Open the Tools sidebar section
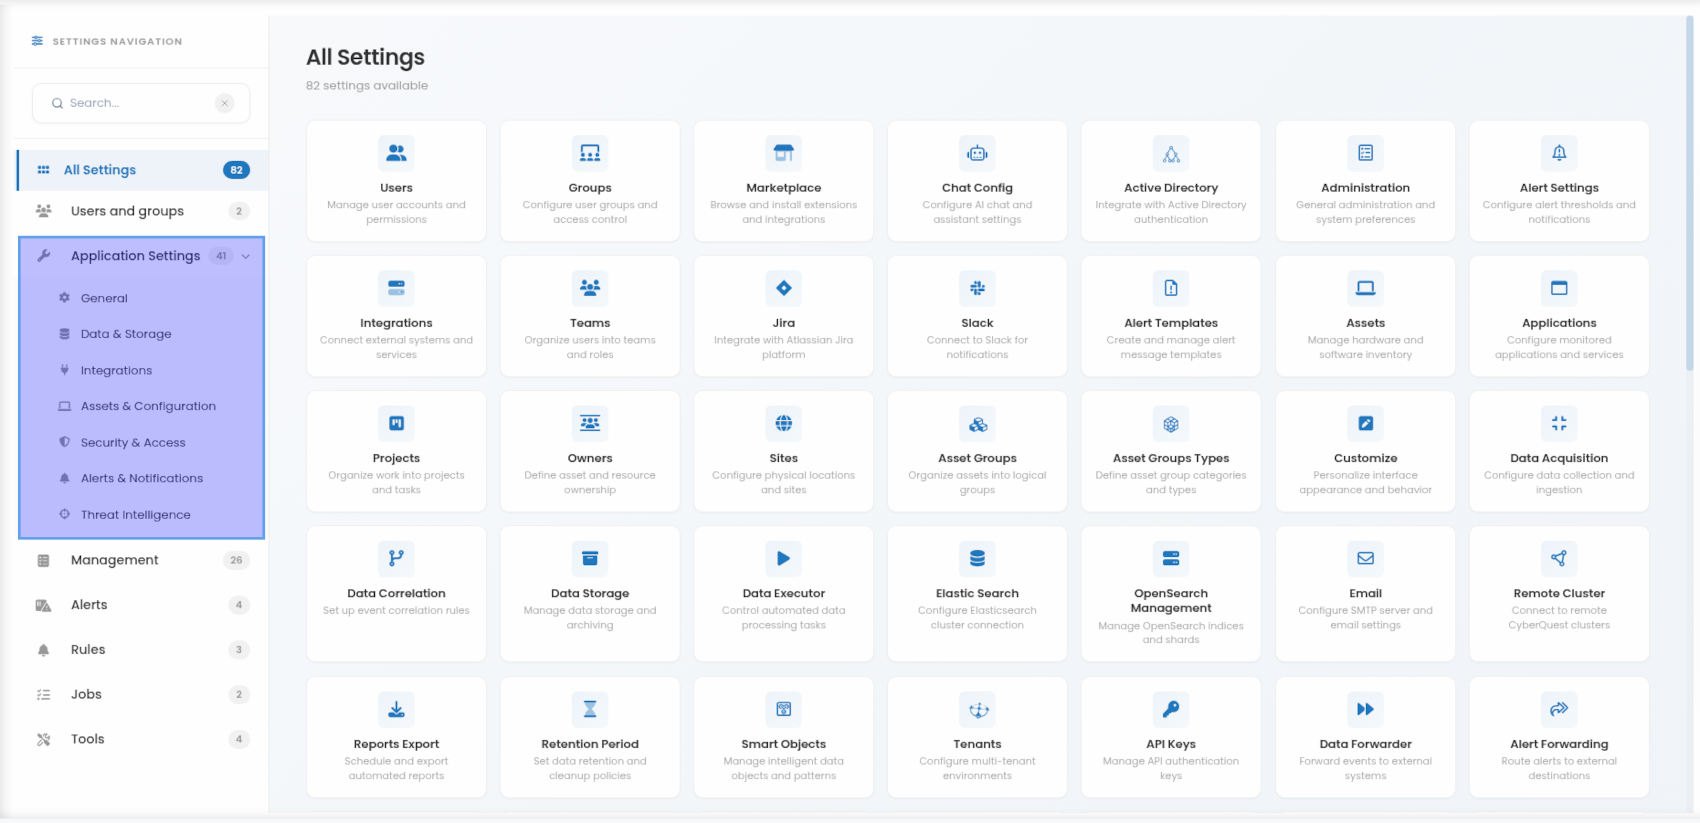The width and height of the screenshot is (1700, 823). [143, 739]
